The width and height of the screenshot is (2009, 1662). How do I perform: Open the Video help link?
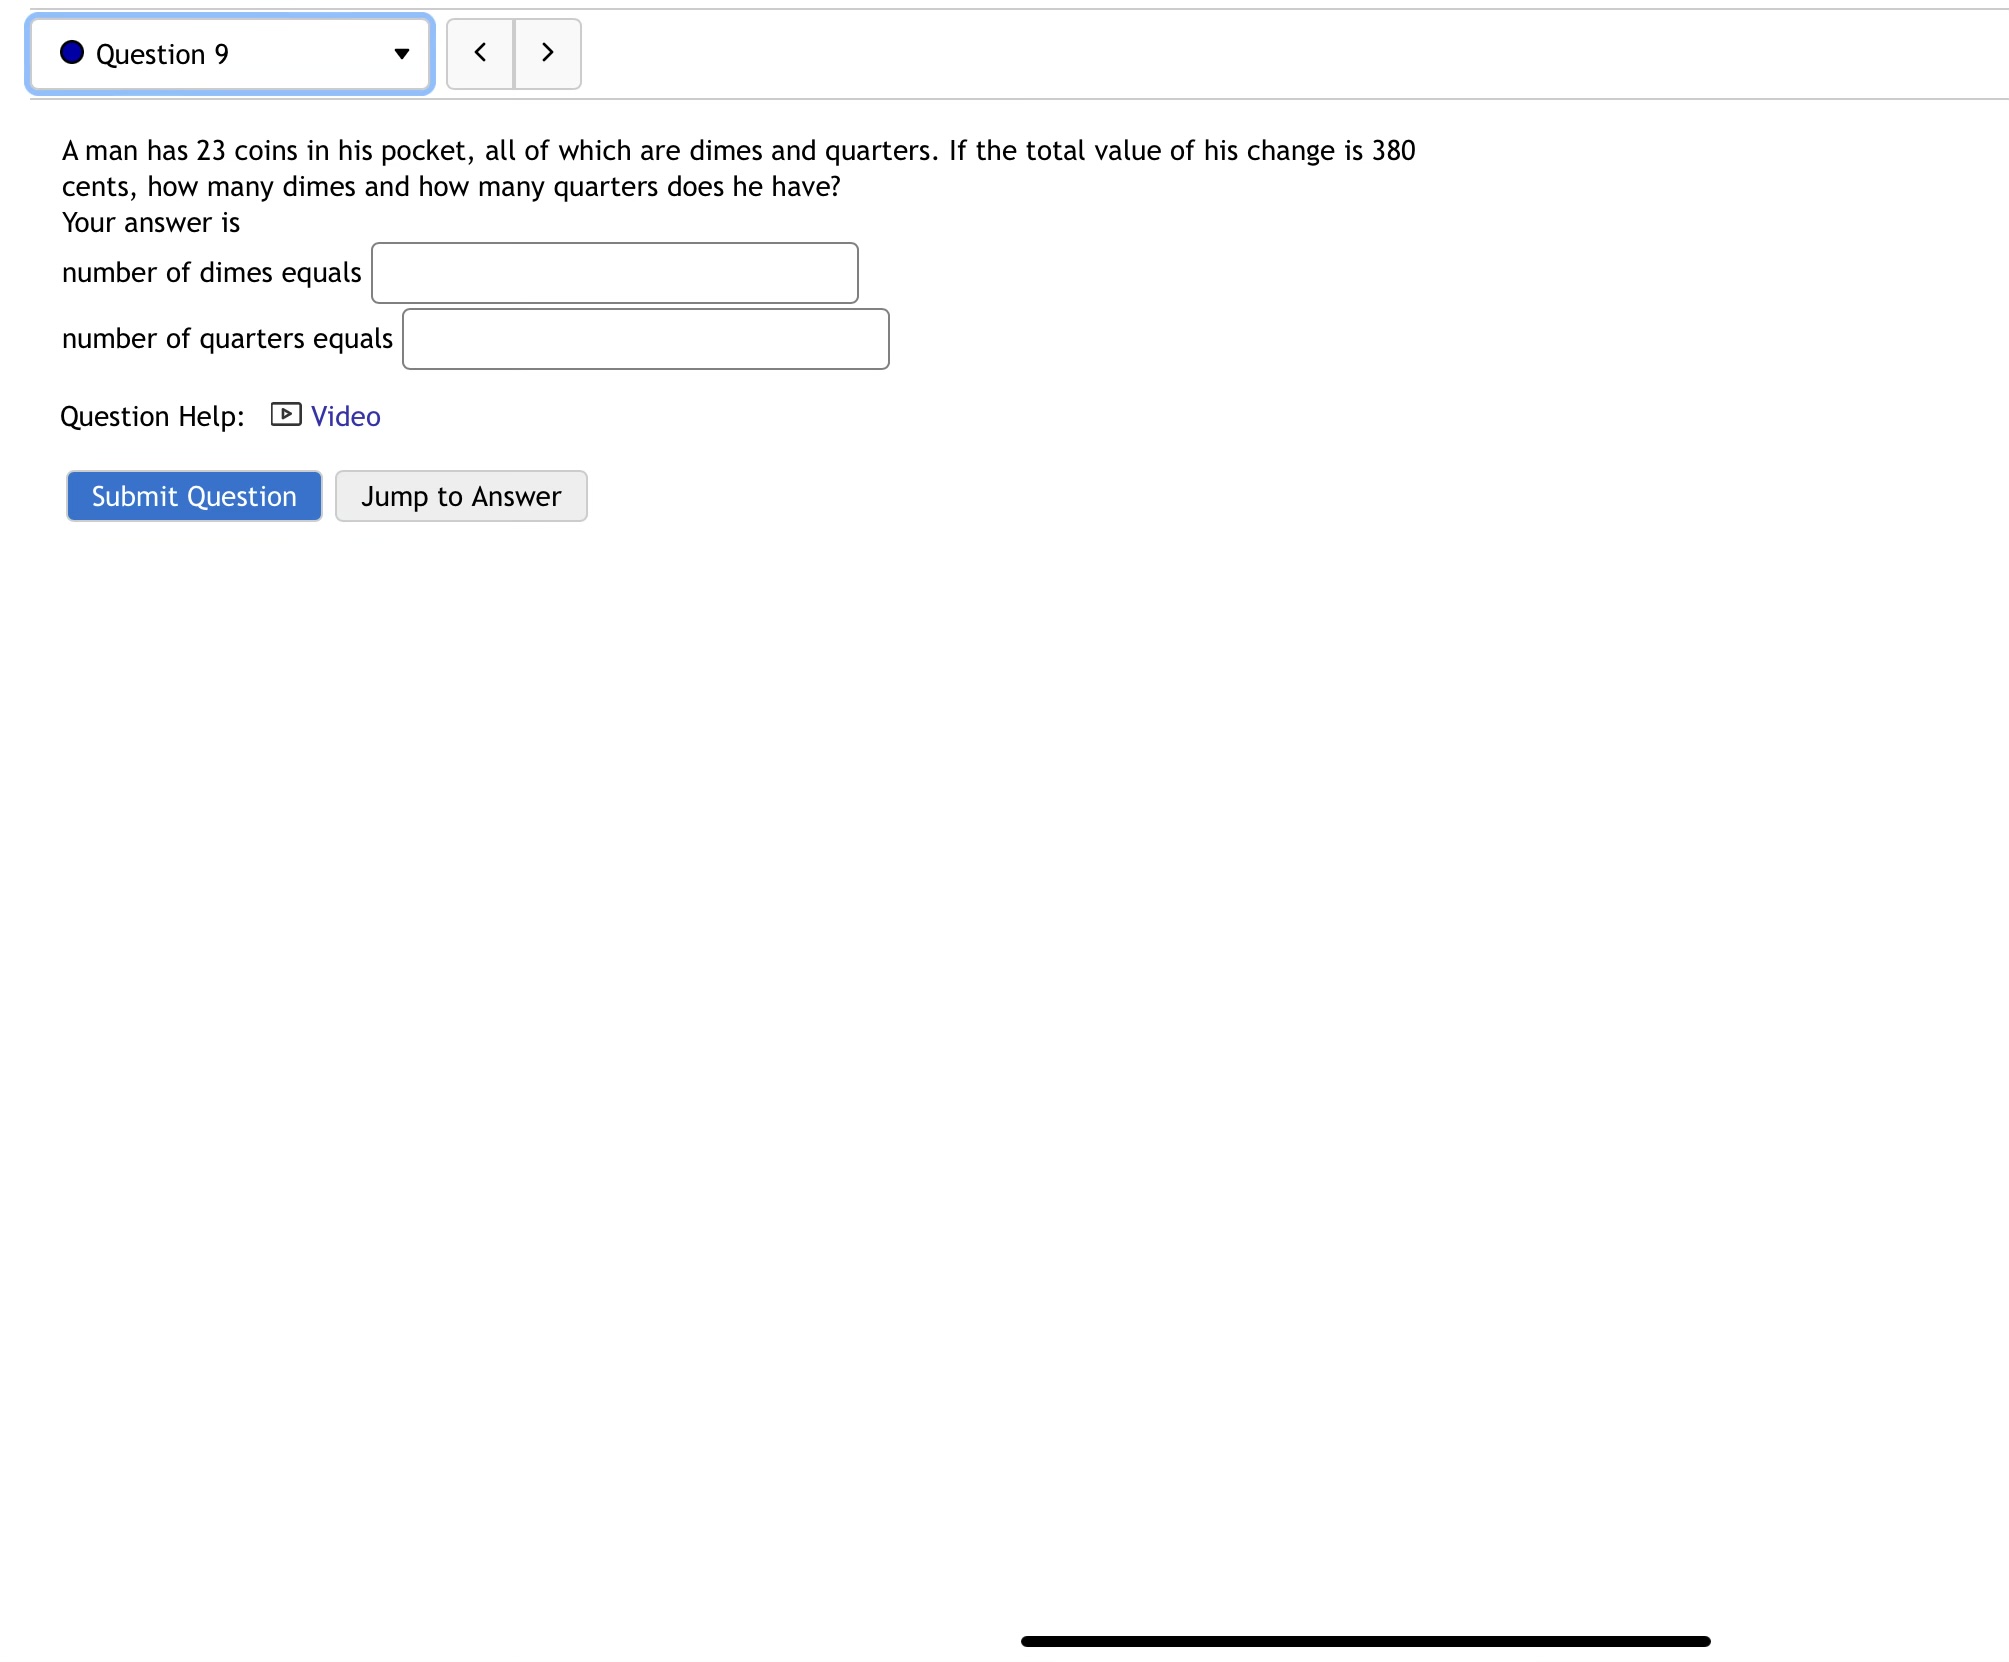point(345,416)
